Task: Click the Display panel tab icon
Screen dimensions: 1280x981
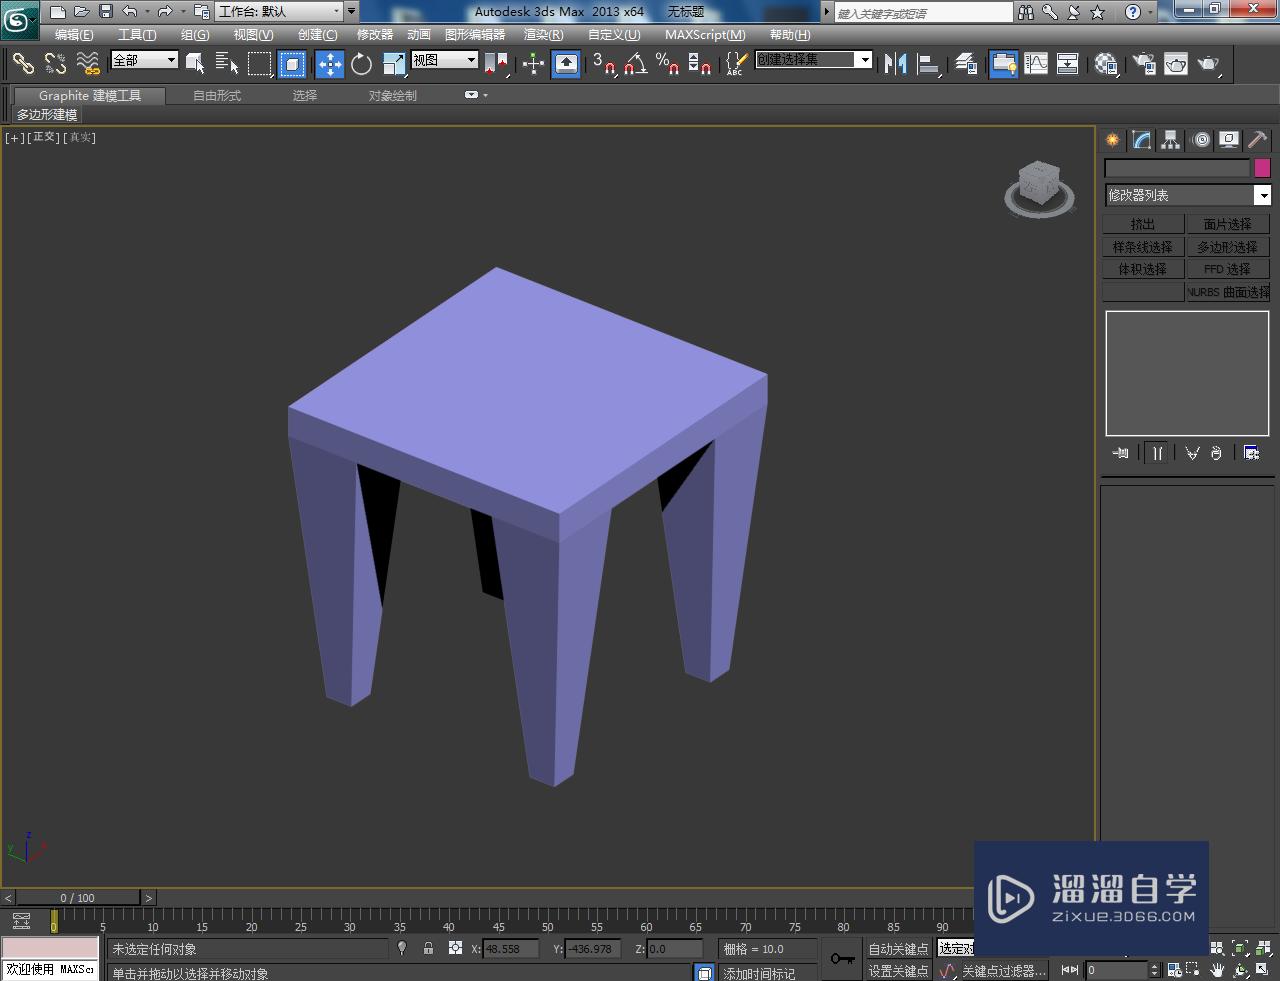Action: (1229, 140)
